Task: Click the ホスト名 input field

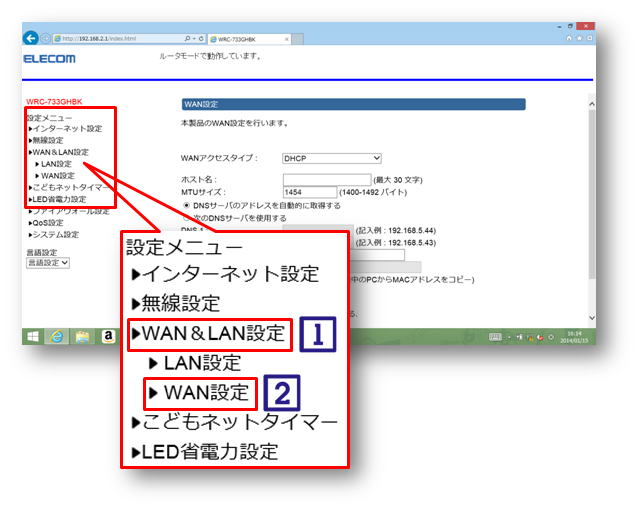Action: pyautogui.click(x=327, y=179)
